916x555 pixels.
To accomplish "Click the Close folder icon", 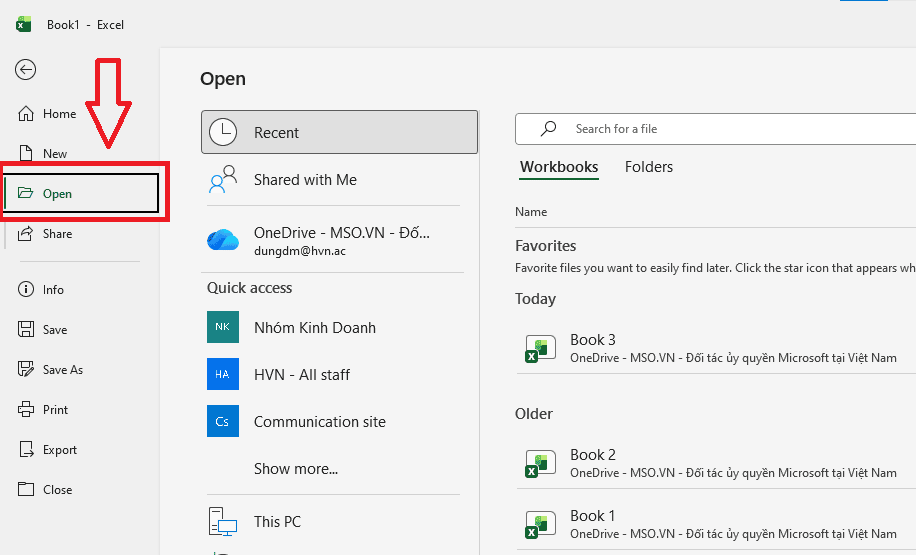I will [26, 489].
